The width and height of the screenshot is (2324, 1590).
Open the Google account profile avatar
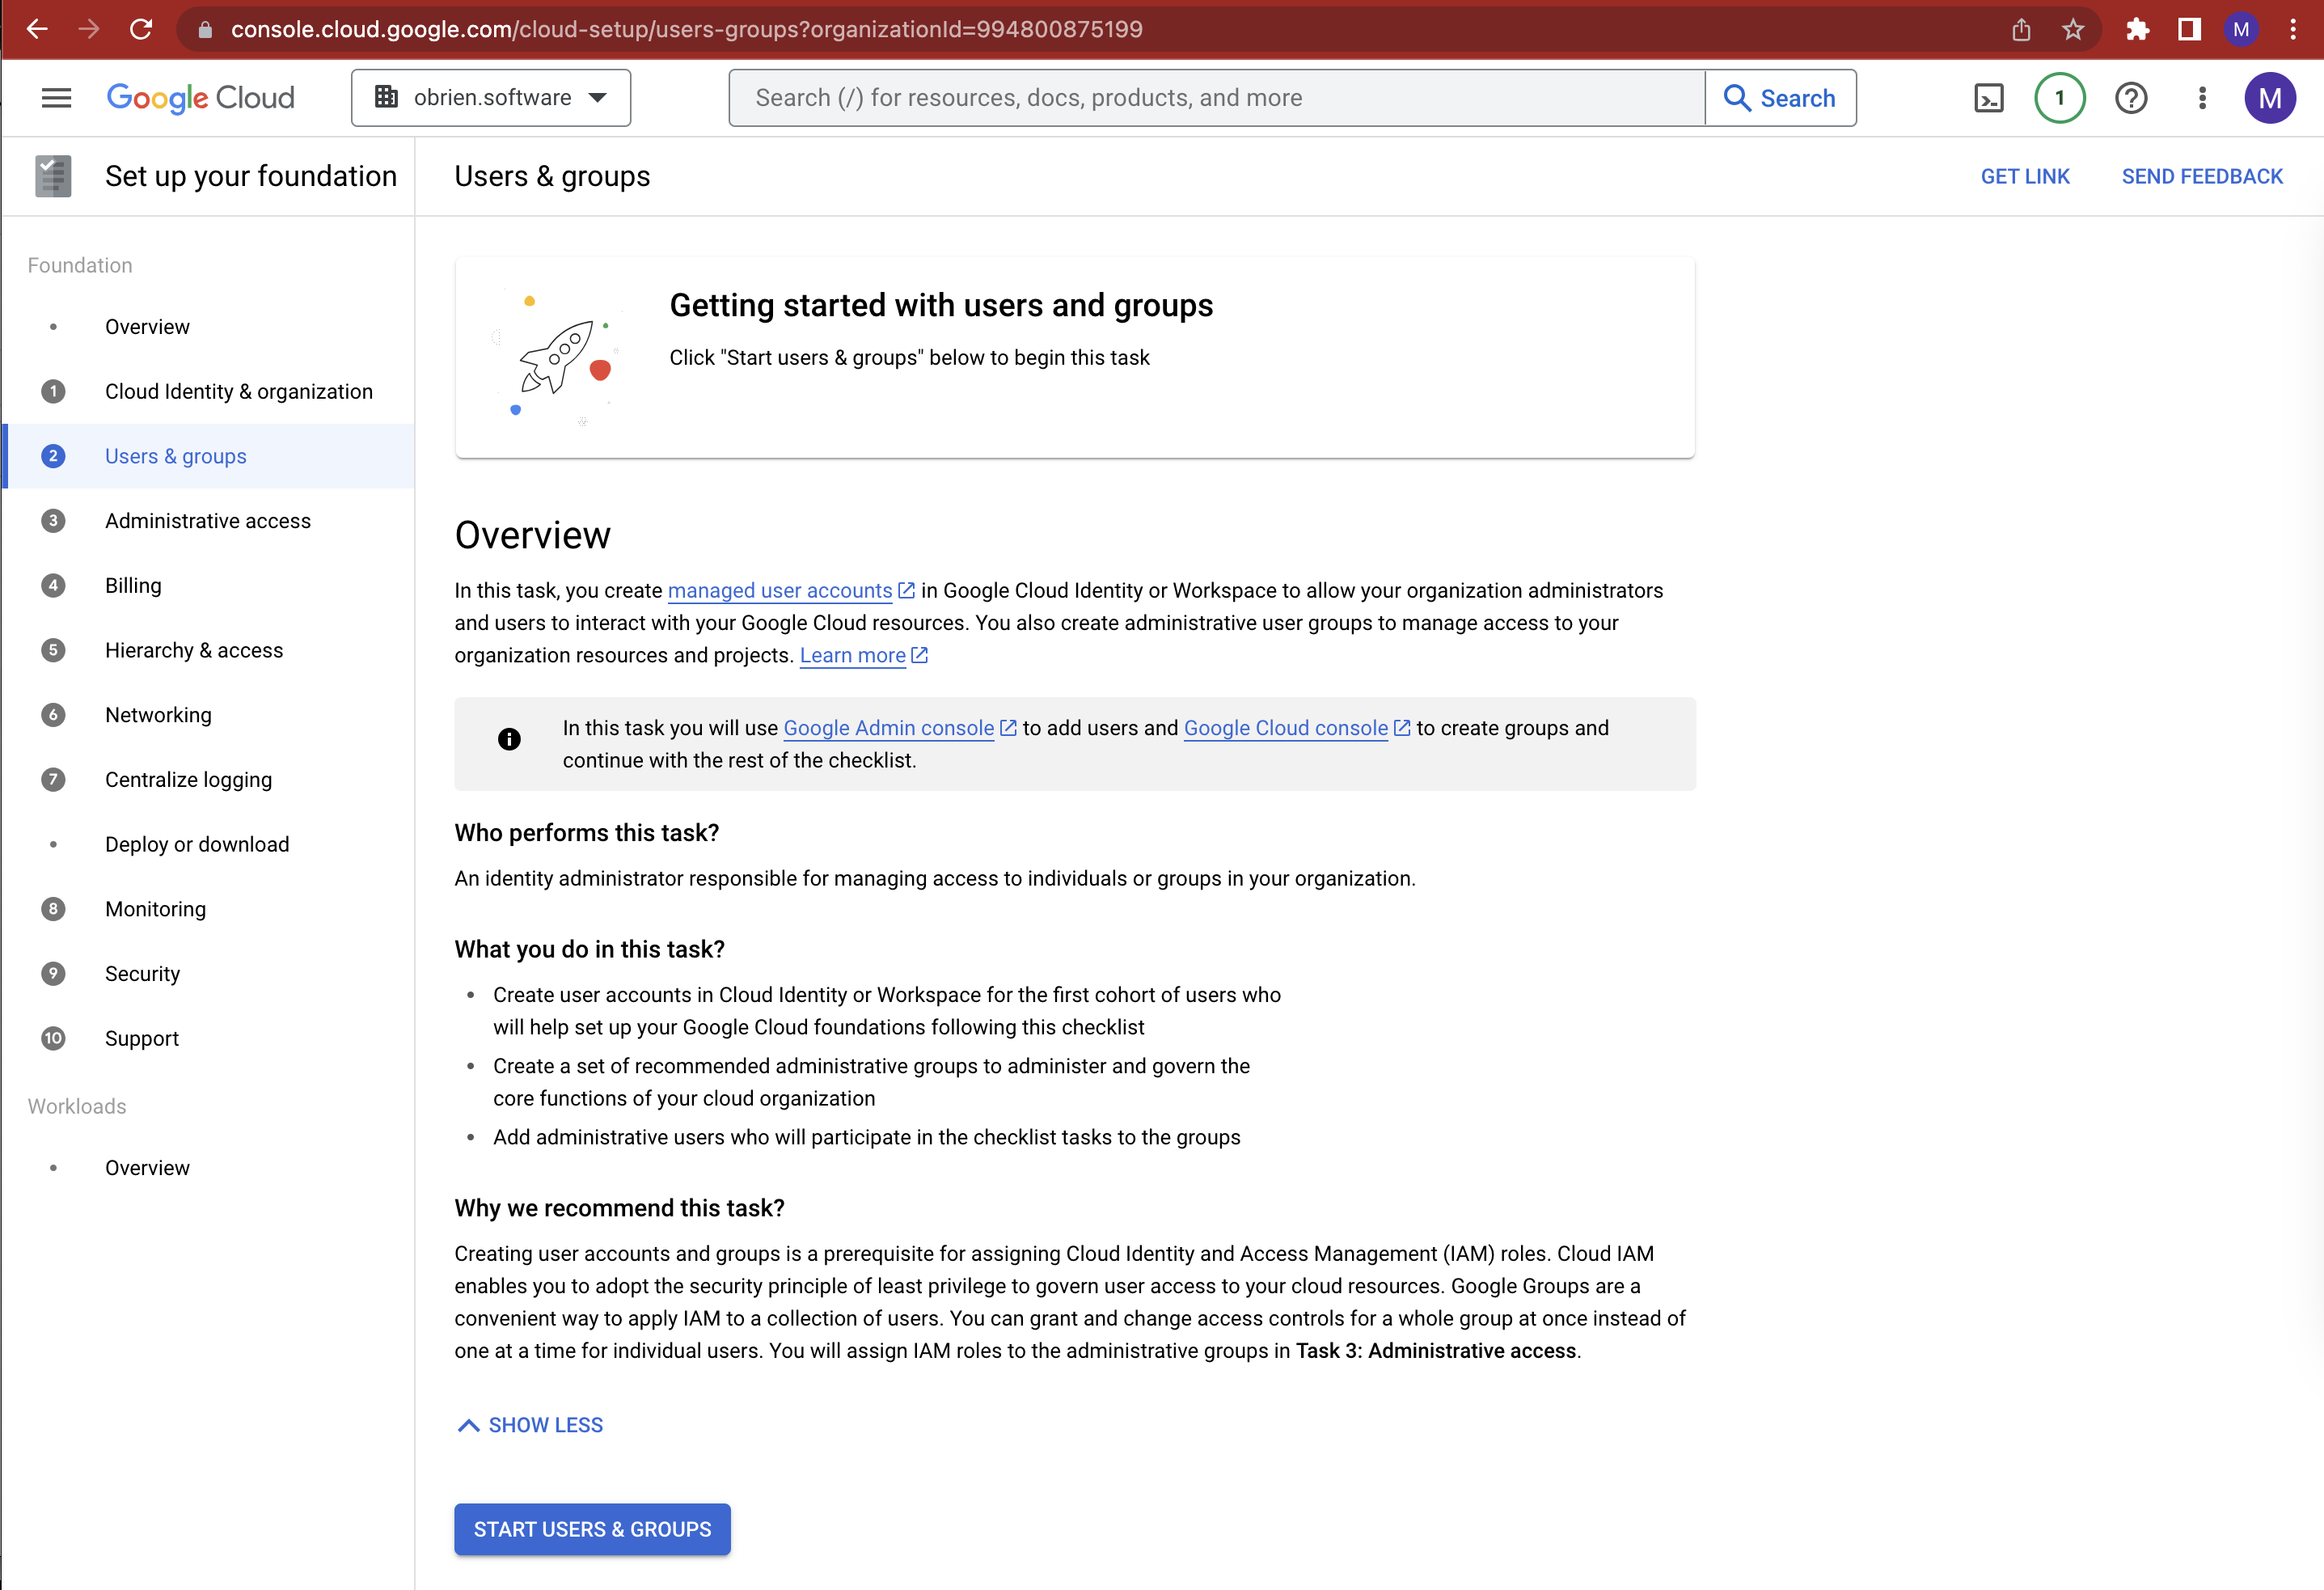[2270, 97]
